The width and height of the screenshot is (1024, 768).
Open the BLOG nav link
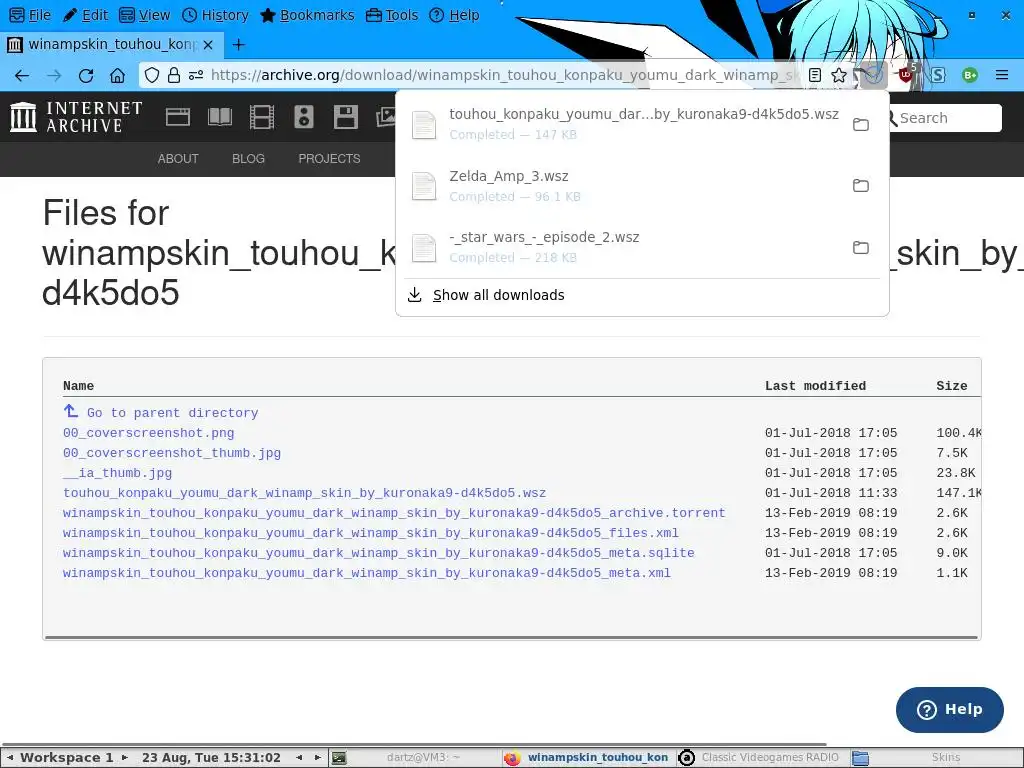click(248, 159)
